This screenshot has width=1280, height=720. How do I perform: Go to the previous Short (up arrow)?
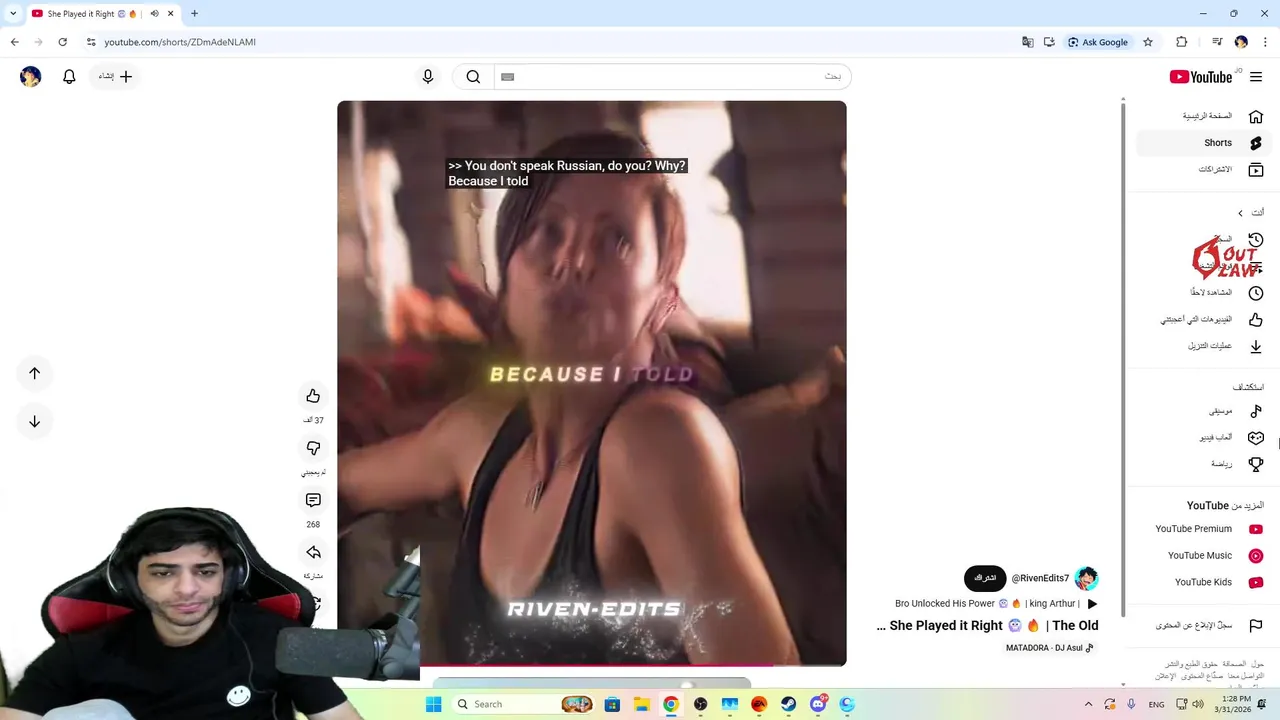(34, 373)
